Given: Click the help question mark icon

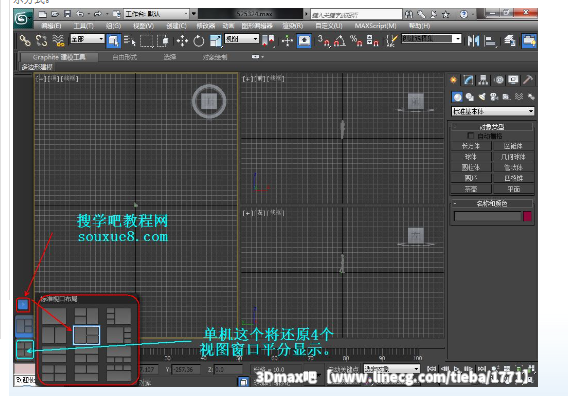Looking at the screenshot, I should [x=463, y=14].
